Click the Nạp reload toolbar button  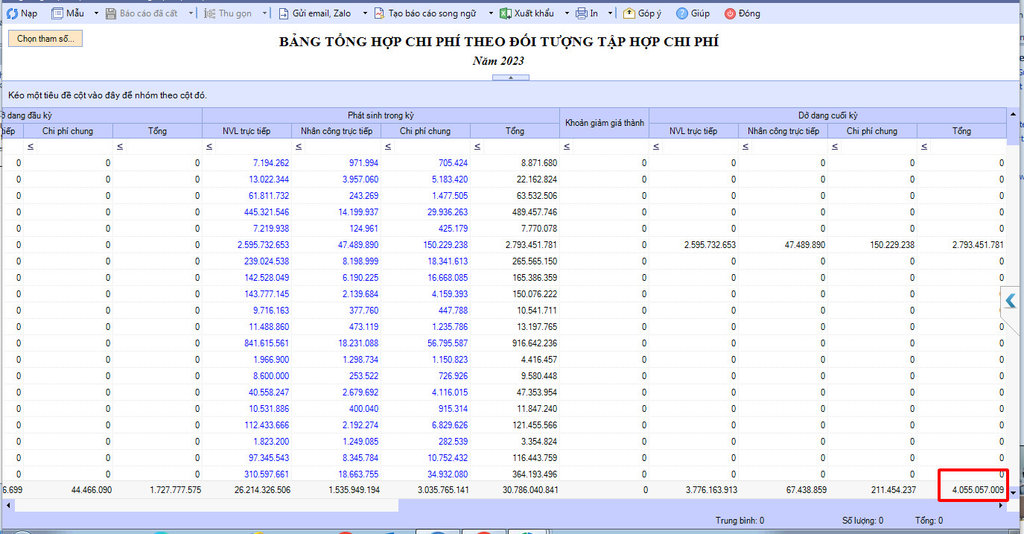22,13
